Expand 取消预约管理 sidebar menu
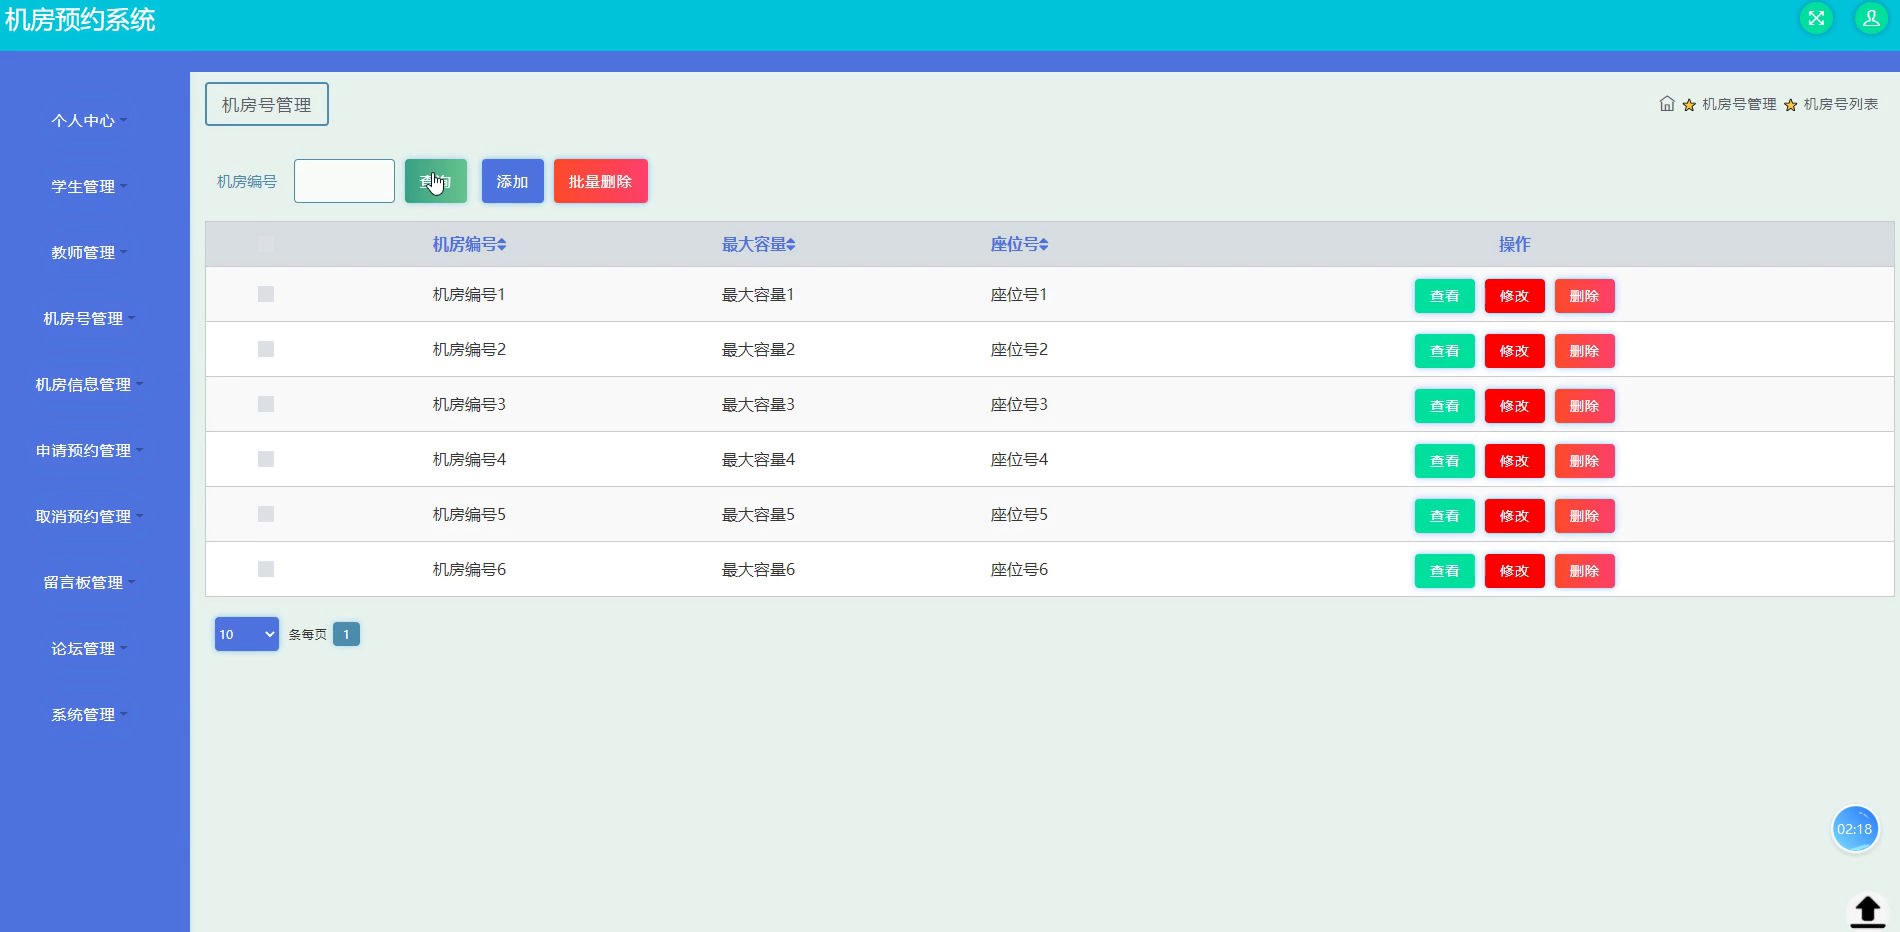Screen dimensions: 1900x932 point(89,517)
